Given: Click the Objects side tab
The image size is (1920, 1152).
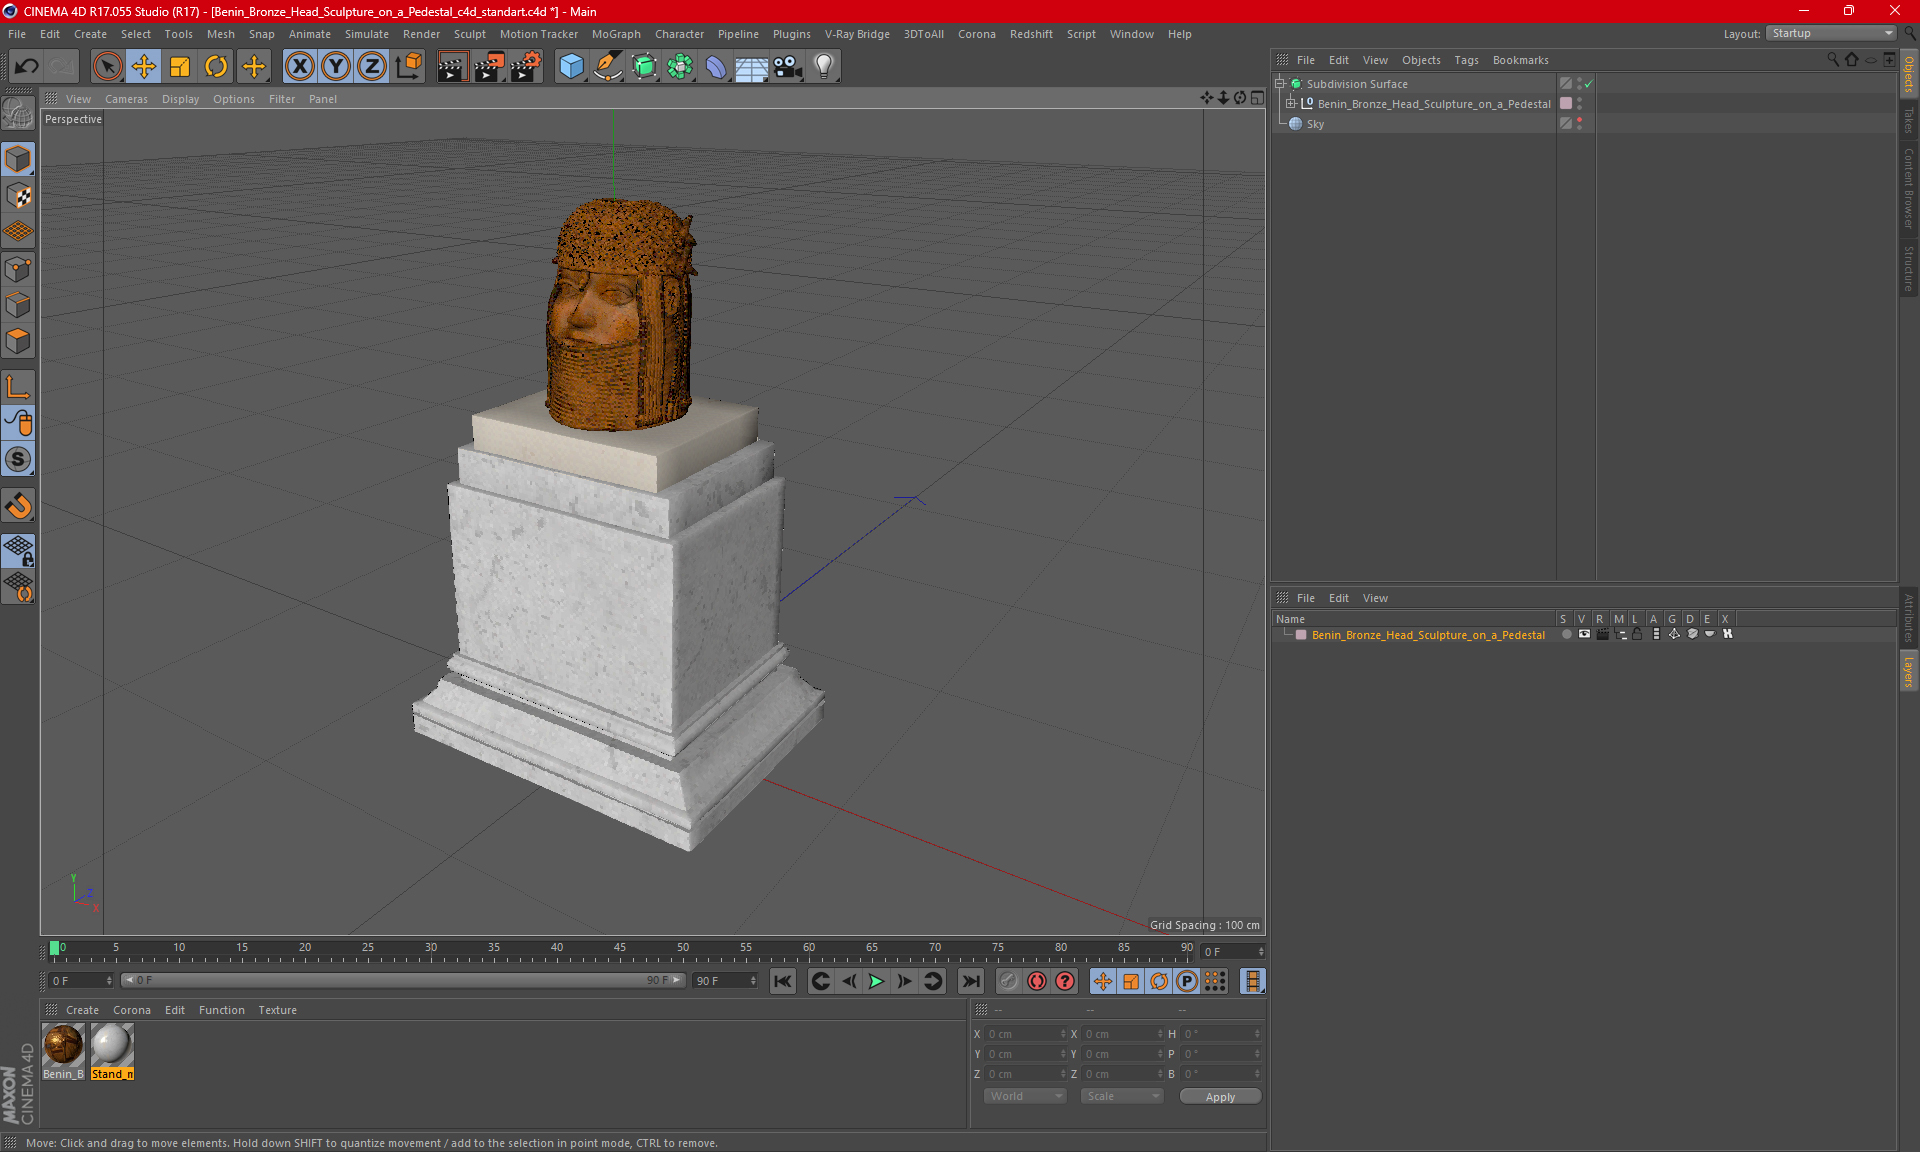Looking at the screenshot, I should pyautogui.click(x=1909, y=74).
